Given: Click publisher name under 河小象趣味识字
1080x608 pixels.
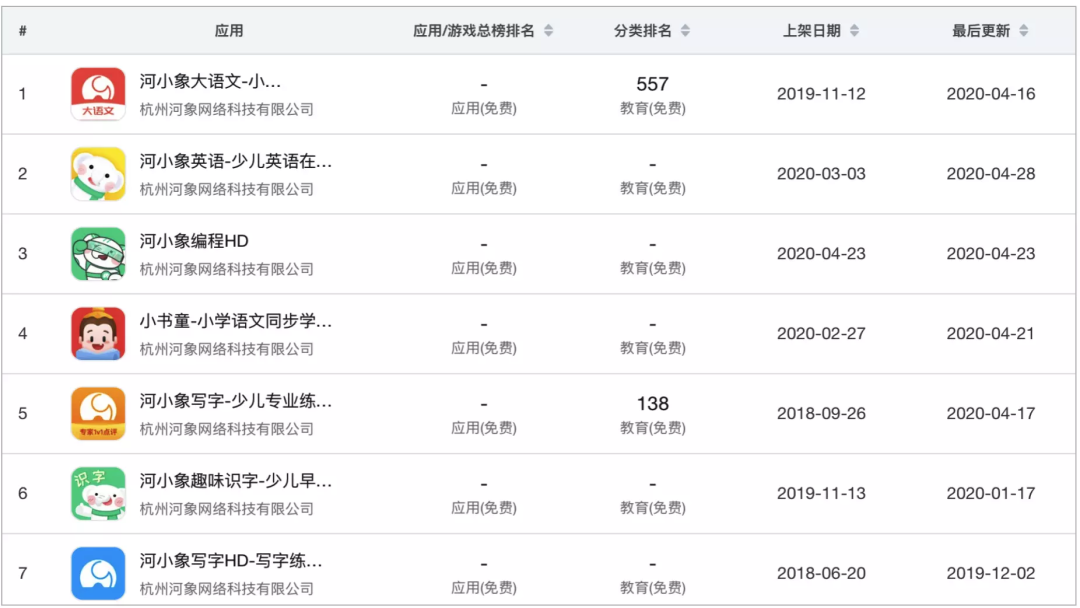Looking at the screenshot, I should 227,508.
